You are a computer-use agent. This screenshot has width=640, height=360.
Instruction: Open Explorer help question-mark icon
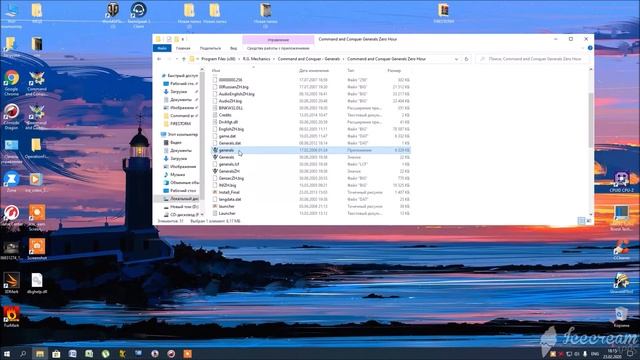coord(590,48)
